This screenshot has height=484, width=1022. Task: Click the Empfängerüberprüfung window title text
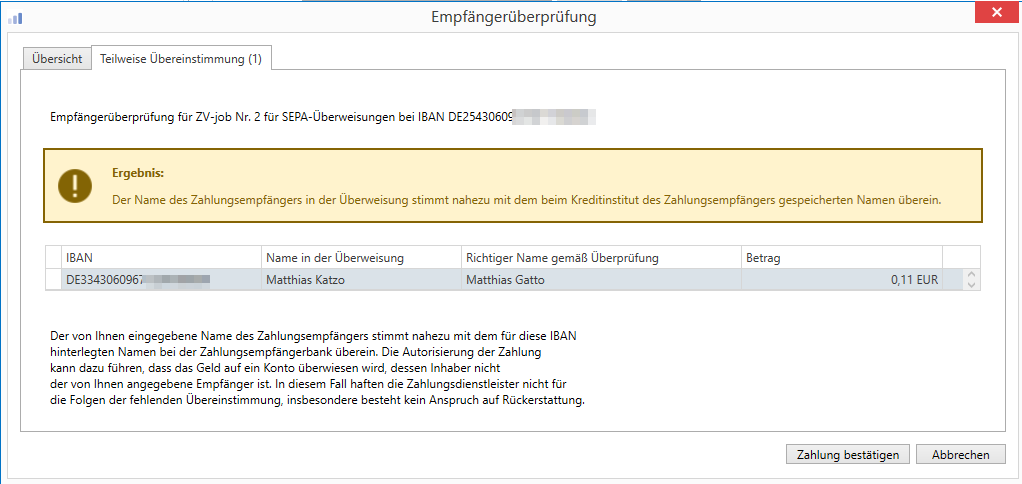click(511, 17)
